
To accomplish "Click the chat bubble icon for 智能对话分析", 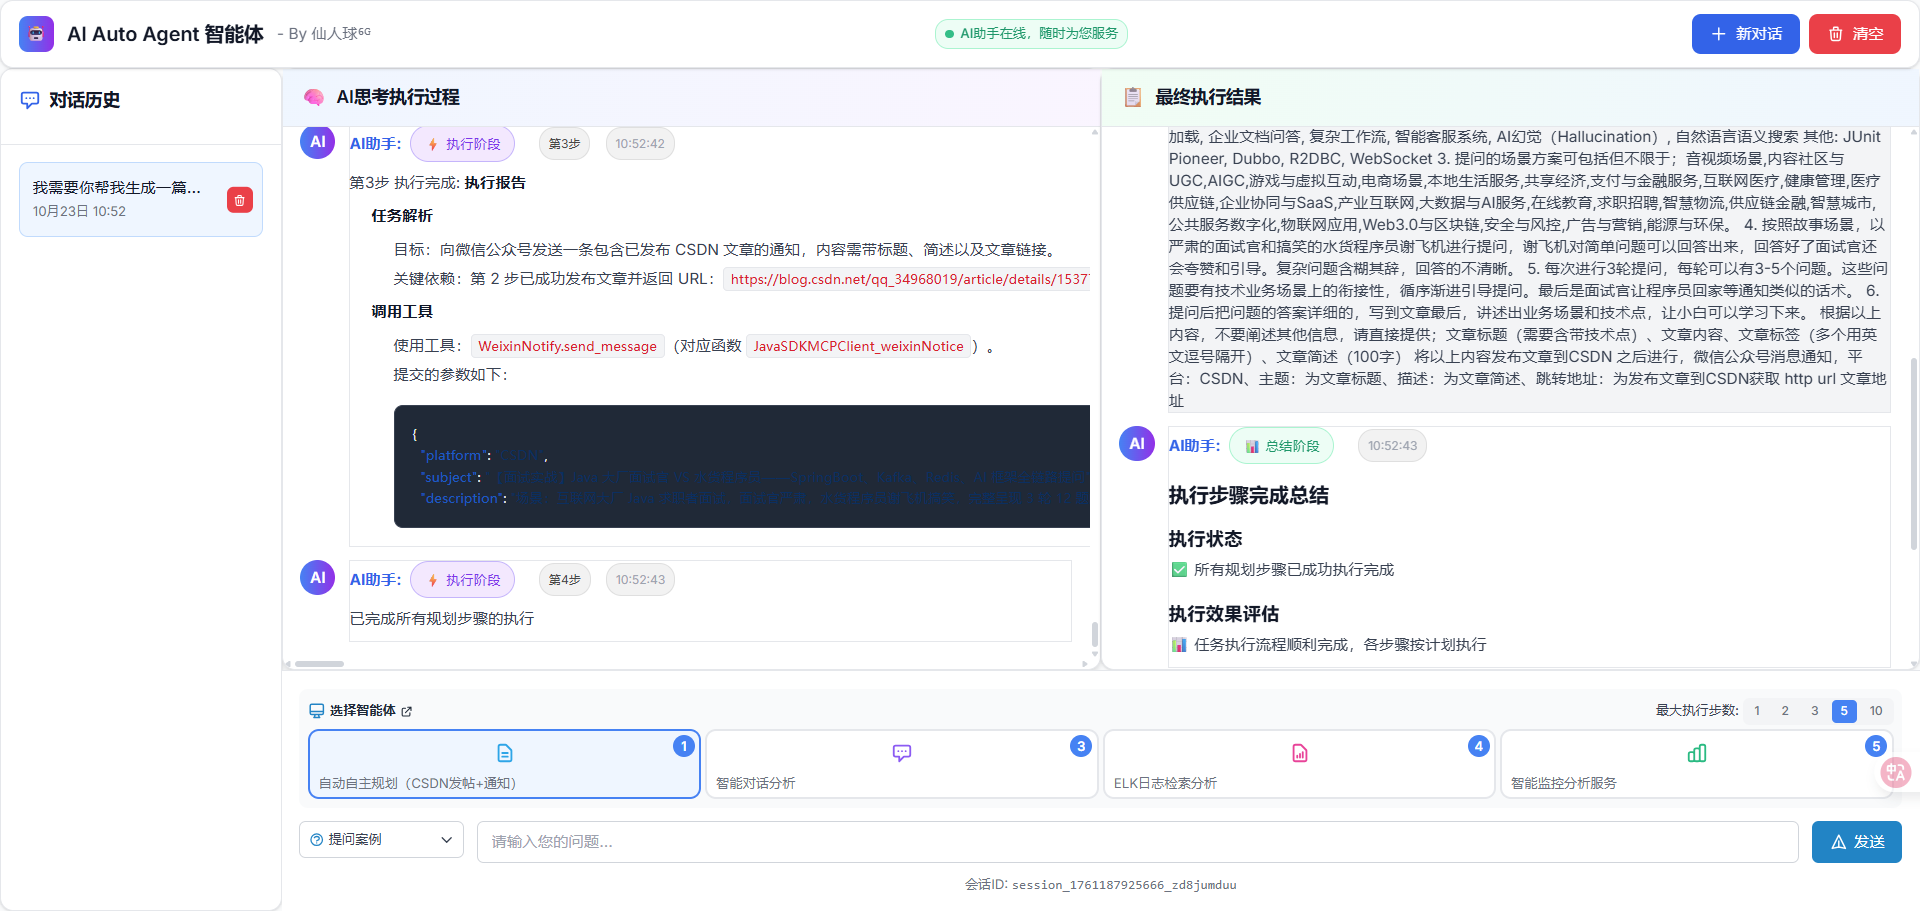I will pos(901,753).
